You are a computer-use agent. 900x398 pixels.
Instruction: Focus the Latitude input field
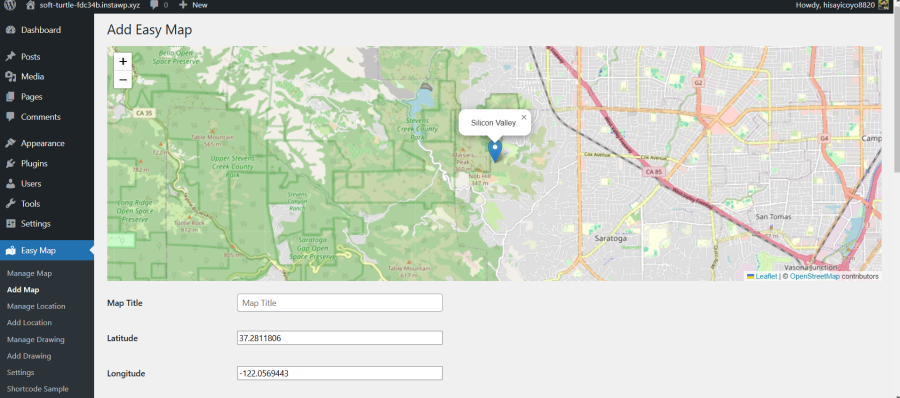pos(340,338)
